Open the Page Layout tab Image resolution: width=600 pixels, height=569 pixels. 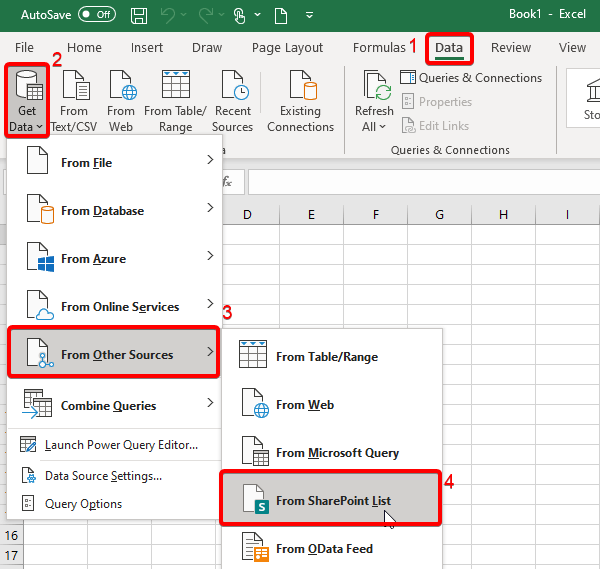(287, 48)
